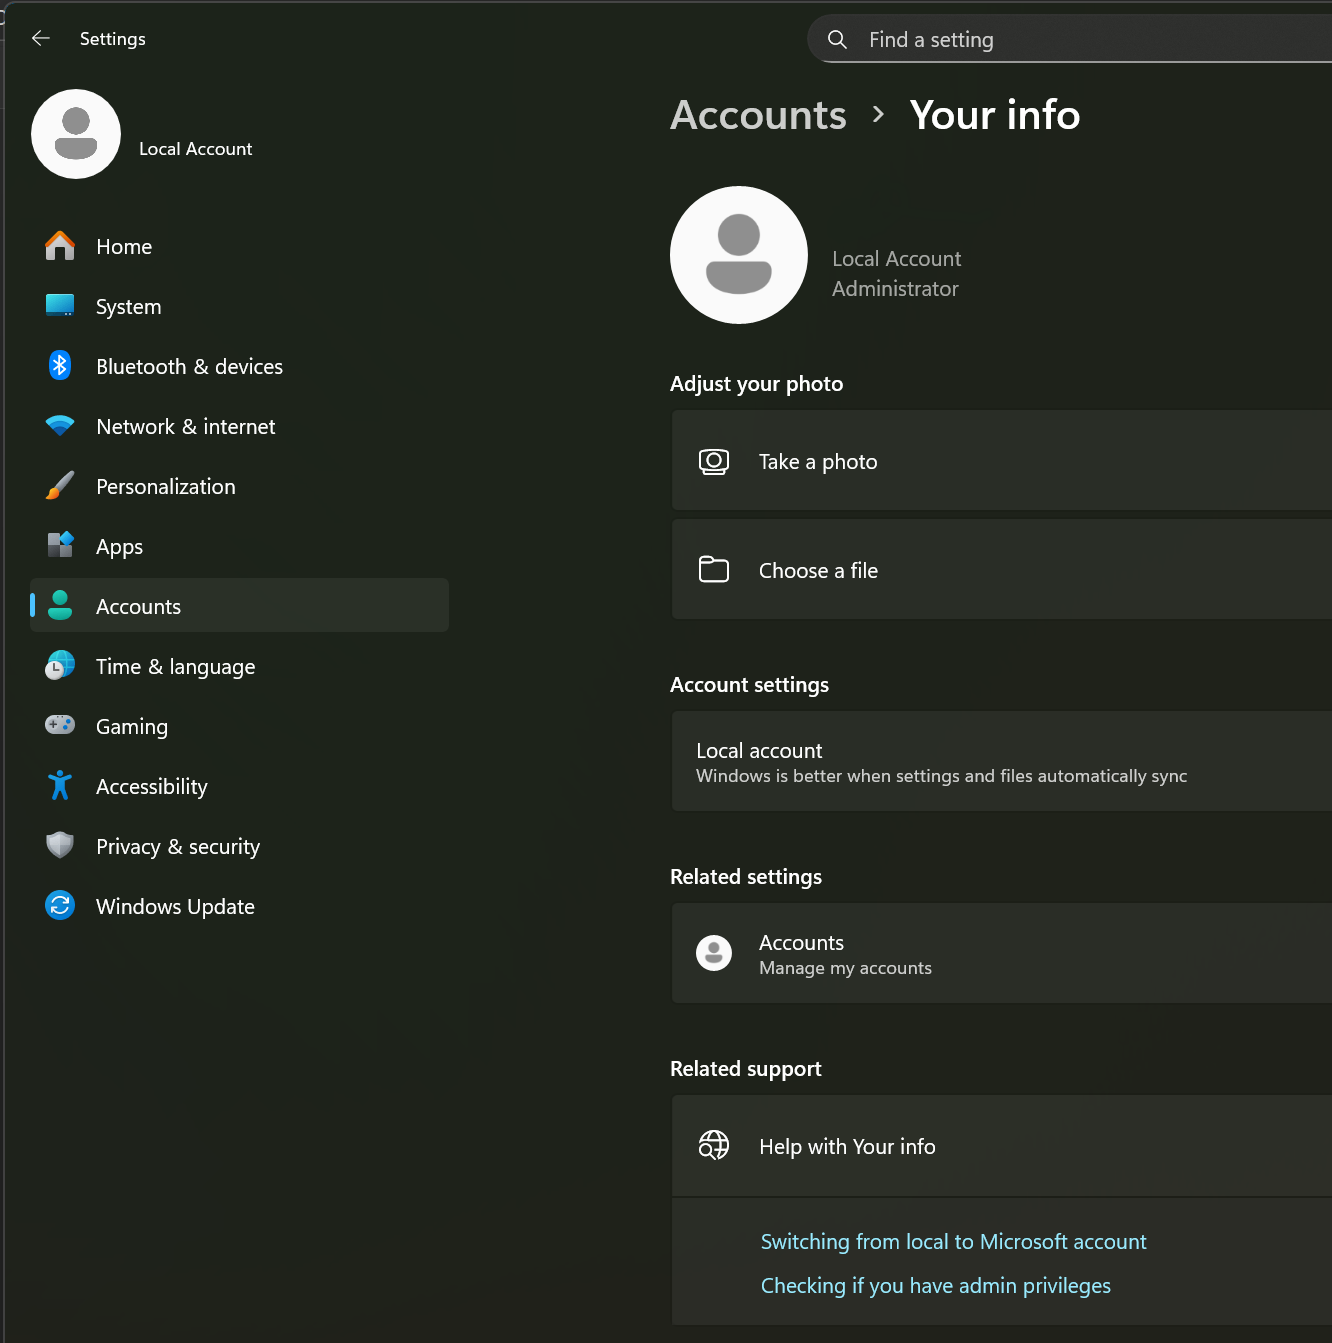The width and height of the screenshot is (1332, 1343).
Task: Click the sidebar Local Account profile picture
Action: [76, 134]
